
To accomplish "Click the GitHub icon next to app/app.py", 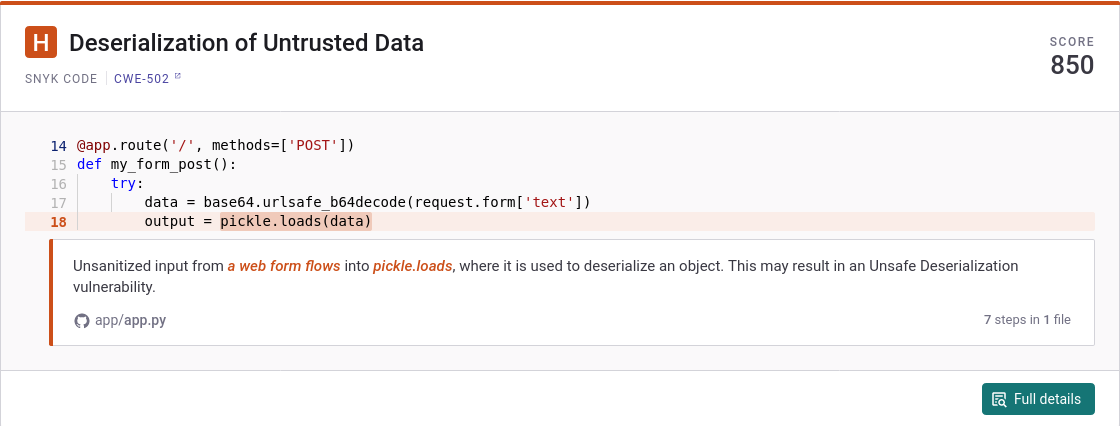I will coord(82,320).
